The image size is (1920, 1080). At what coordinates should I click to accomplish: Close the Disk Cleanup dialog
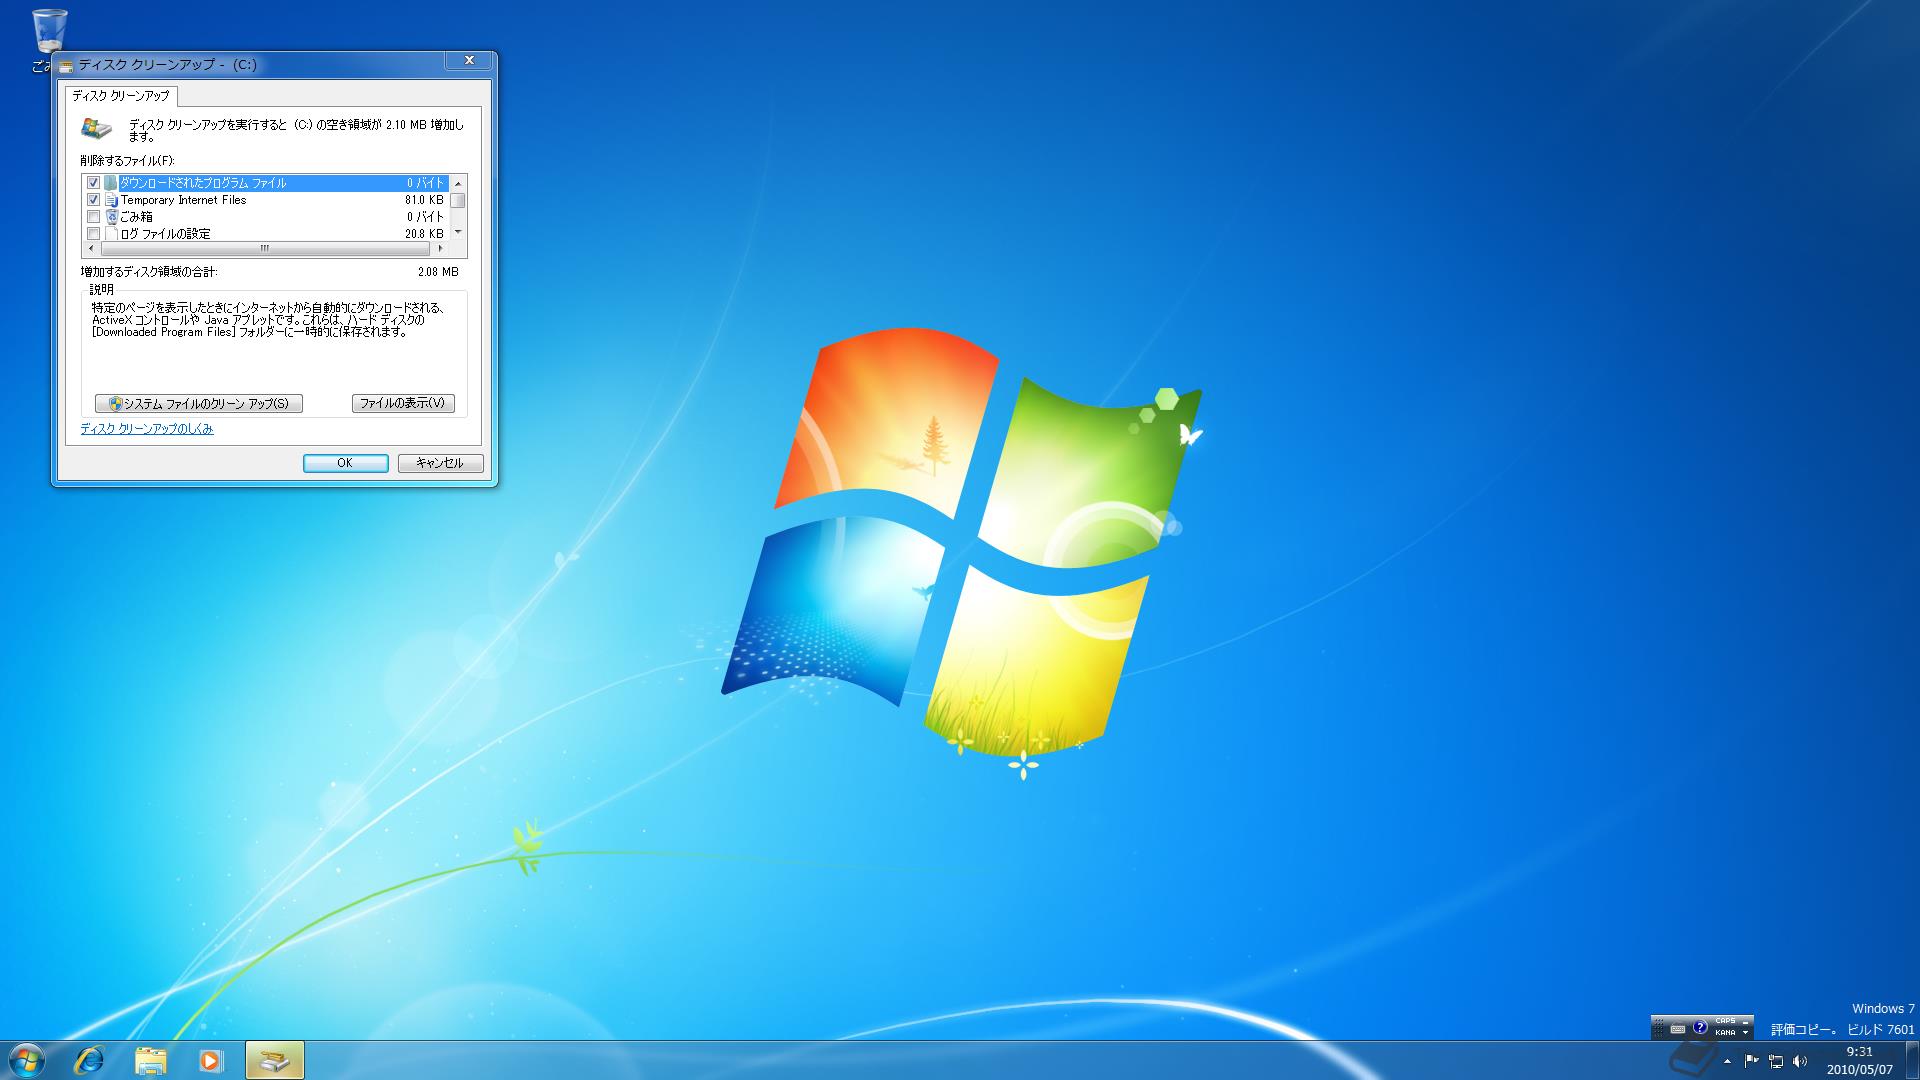pos(469,61)
